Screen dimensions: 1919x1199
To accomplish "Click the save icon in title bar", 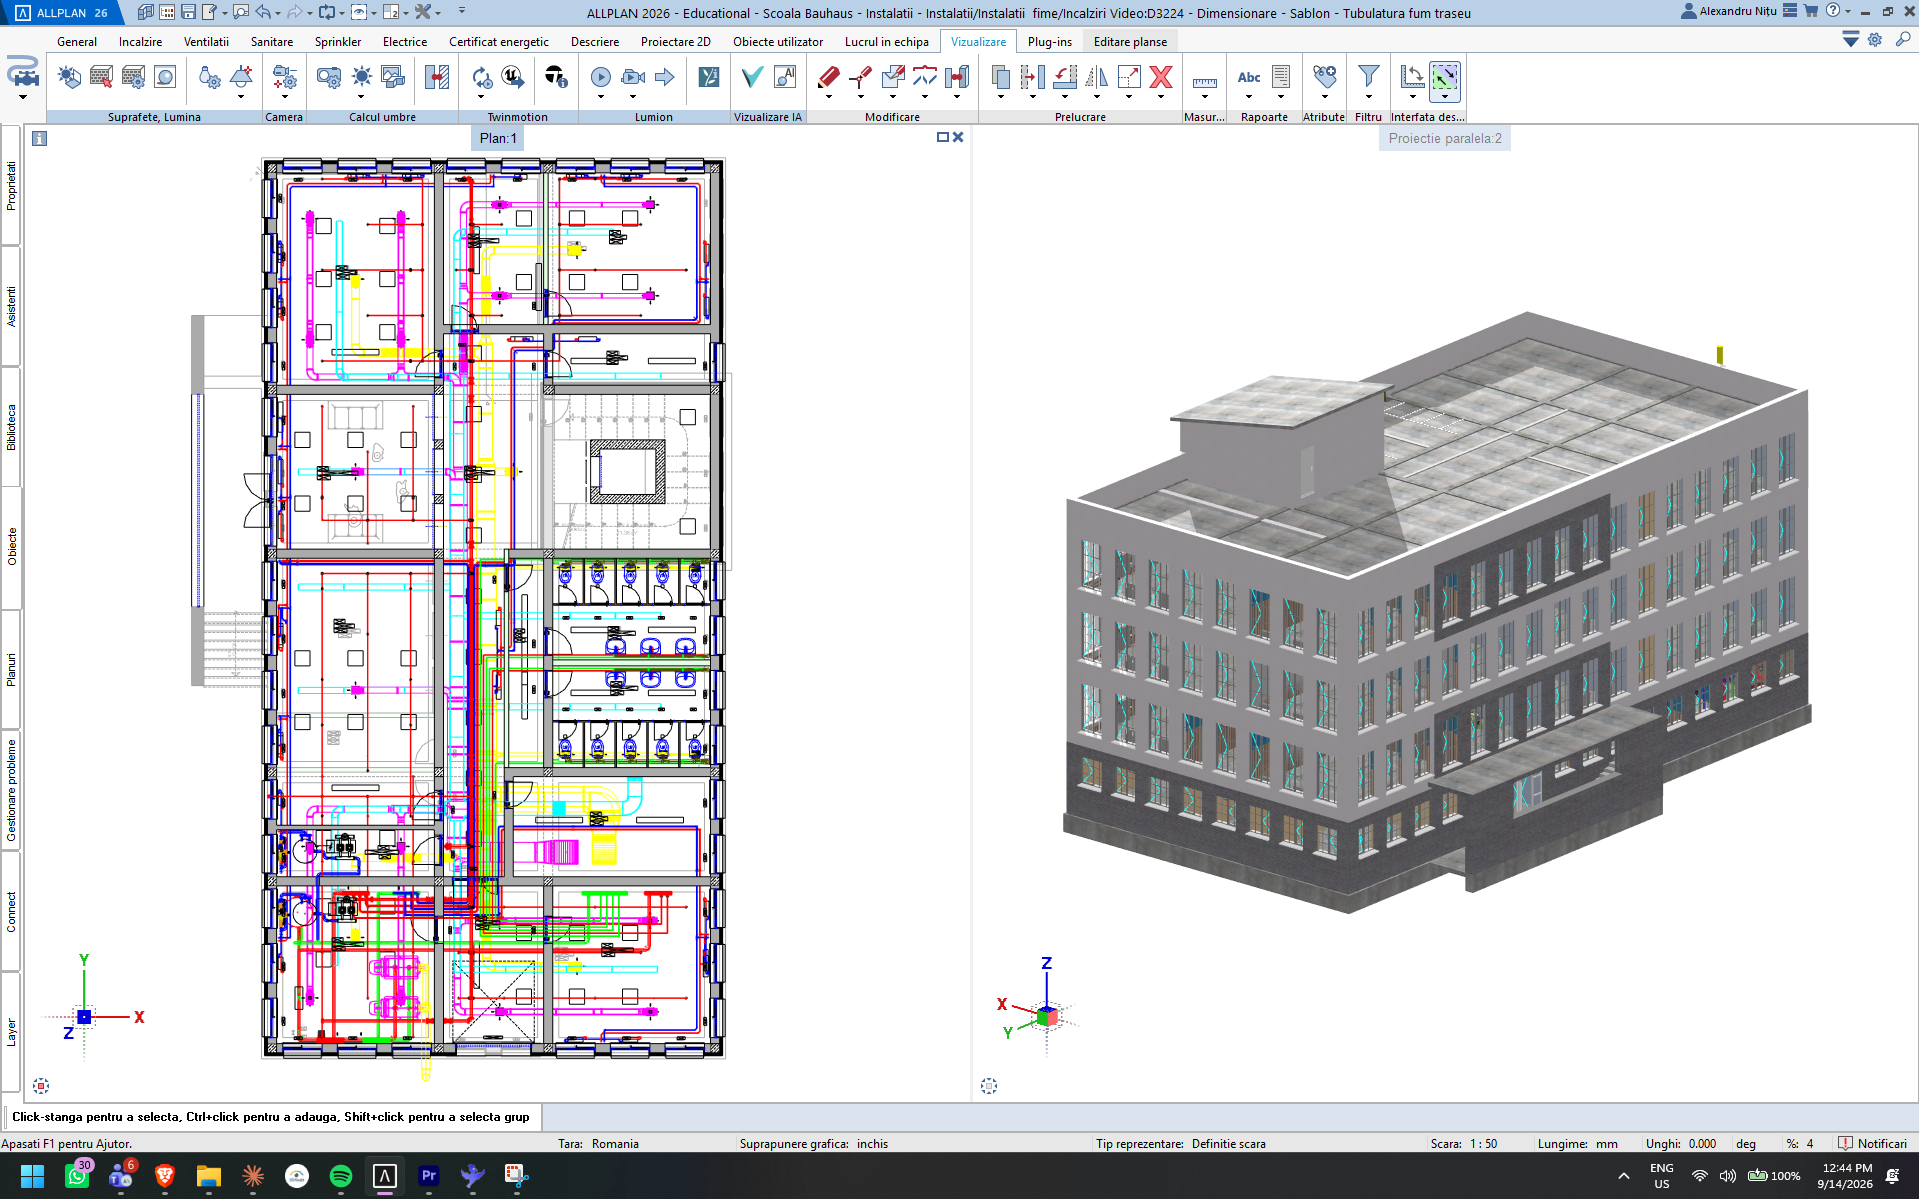I will tap(188, 12).
